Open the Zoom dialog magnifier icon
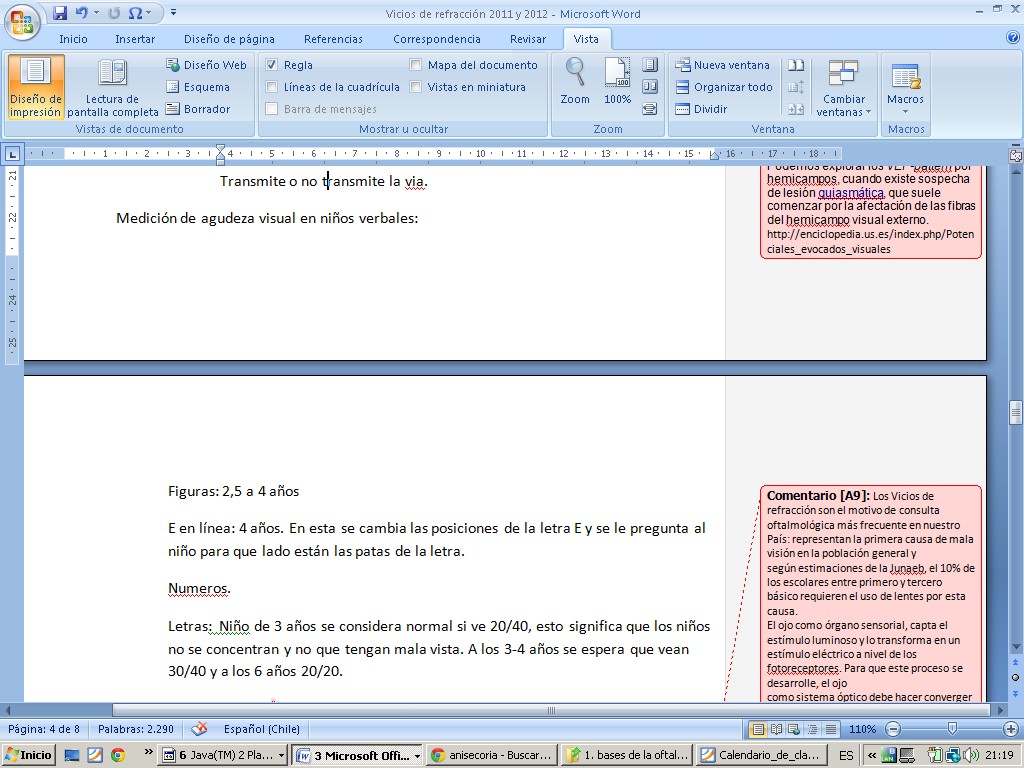Viewport: 1024px width, 768px height. [x=575, y=72]
